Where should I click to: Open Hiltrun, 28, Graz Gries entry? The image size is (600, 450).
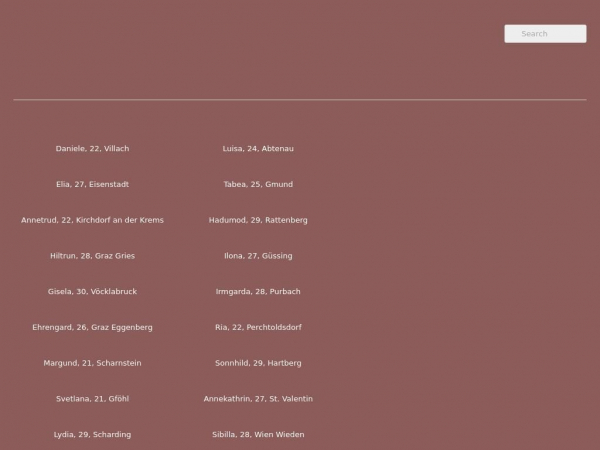92,256
